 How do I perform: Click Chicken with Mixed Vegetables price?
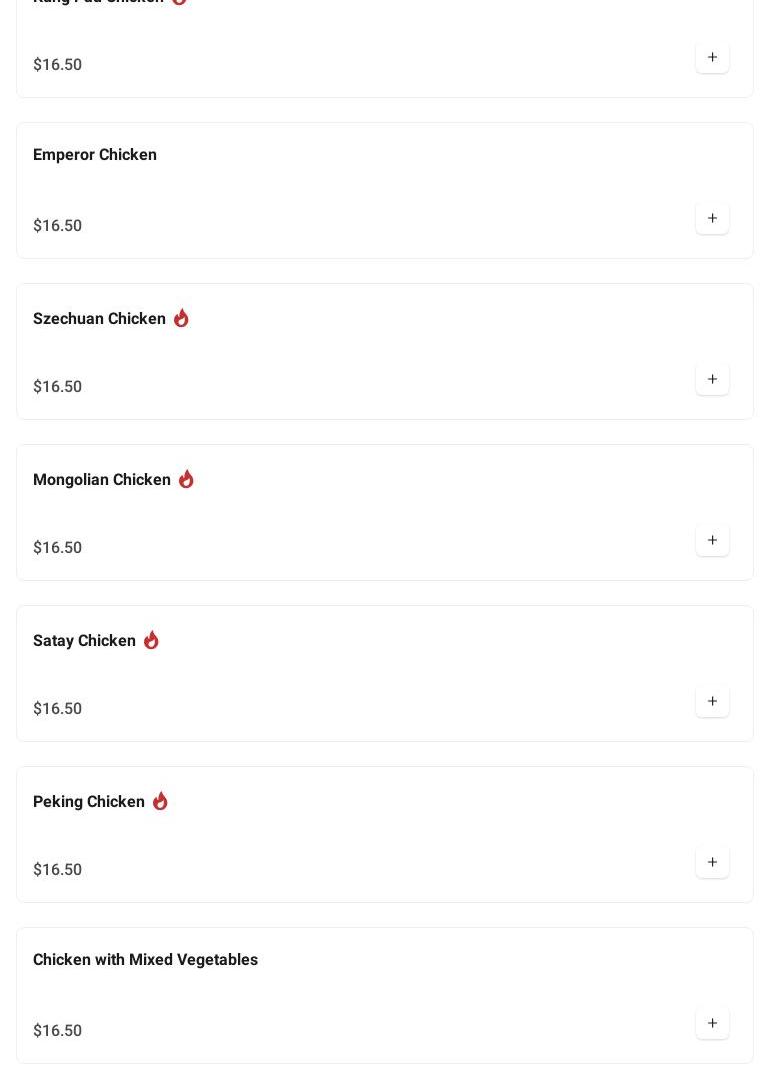pyautogui.click(x=58, y=1031)
